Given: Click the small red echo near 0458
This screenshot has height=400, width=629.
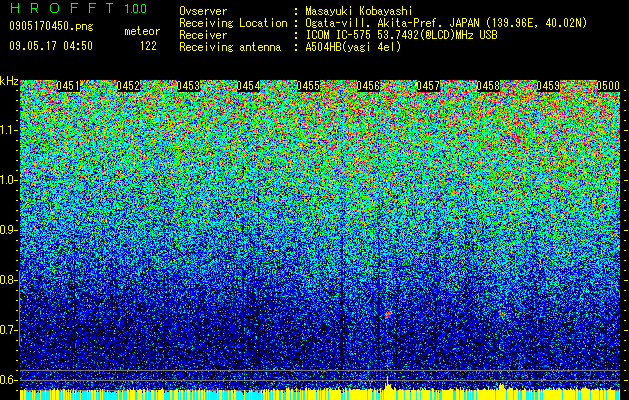Looking at the screenshot, I should click(502, 315).
